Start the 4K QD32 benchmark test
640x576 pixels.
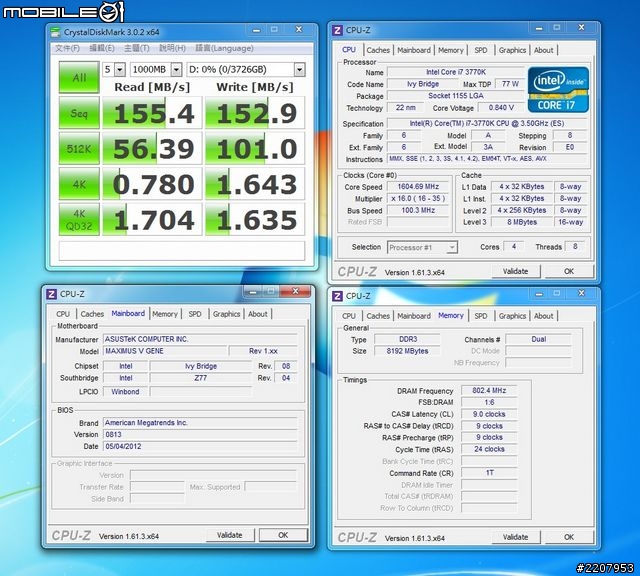click(79, 220)
